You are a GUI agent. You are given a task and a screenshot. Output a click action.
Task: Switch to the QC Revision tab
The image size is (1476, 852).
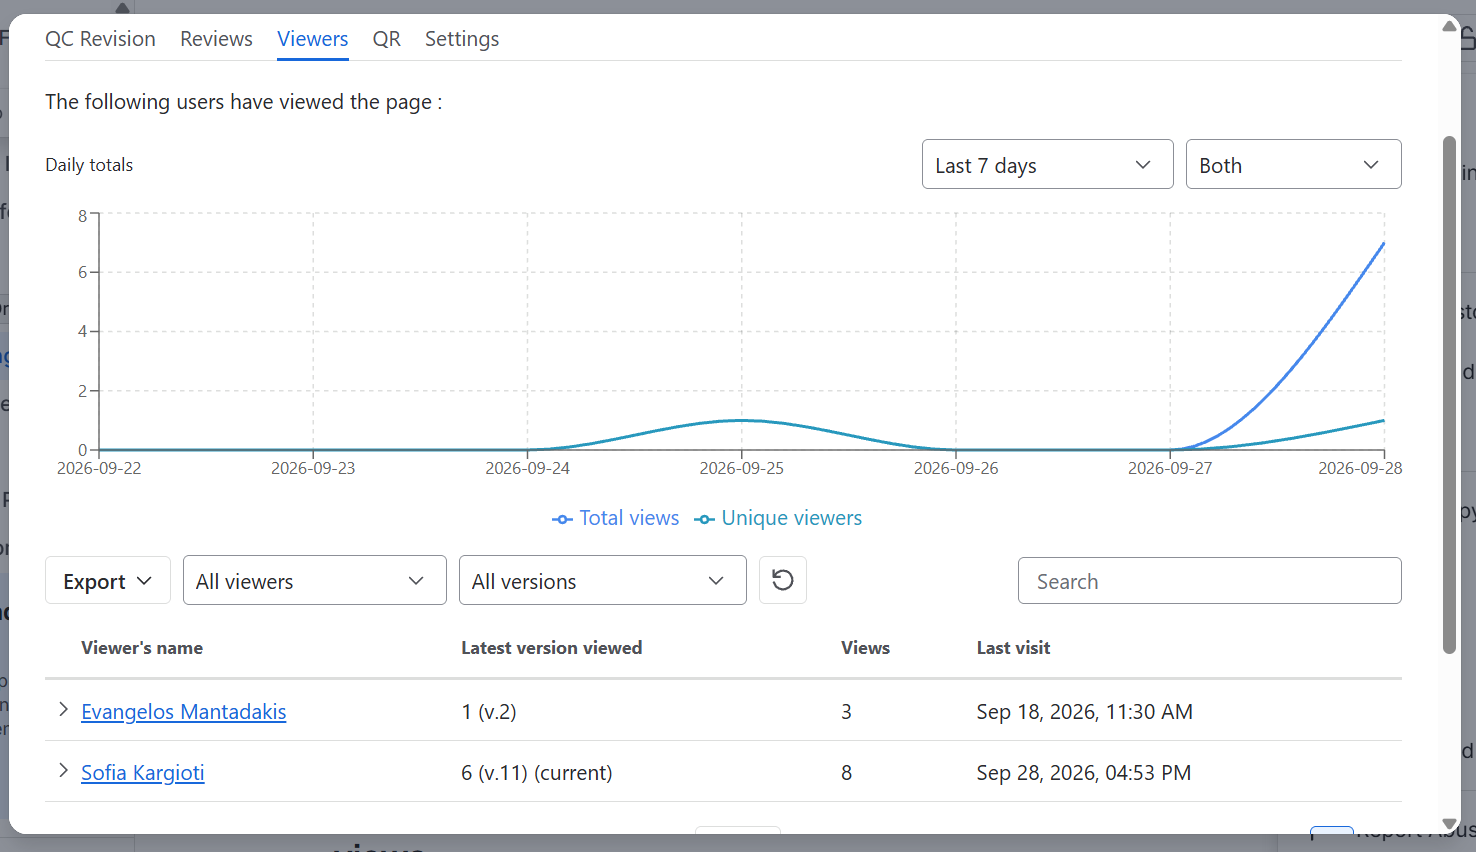point(100,39)
